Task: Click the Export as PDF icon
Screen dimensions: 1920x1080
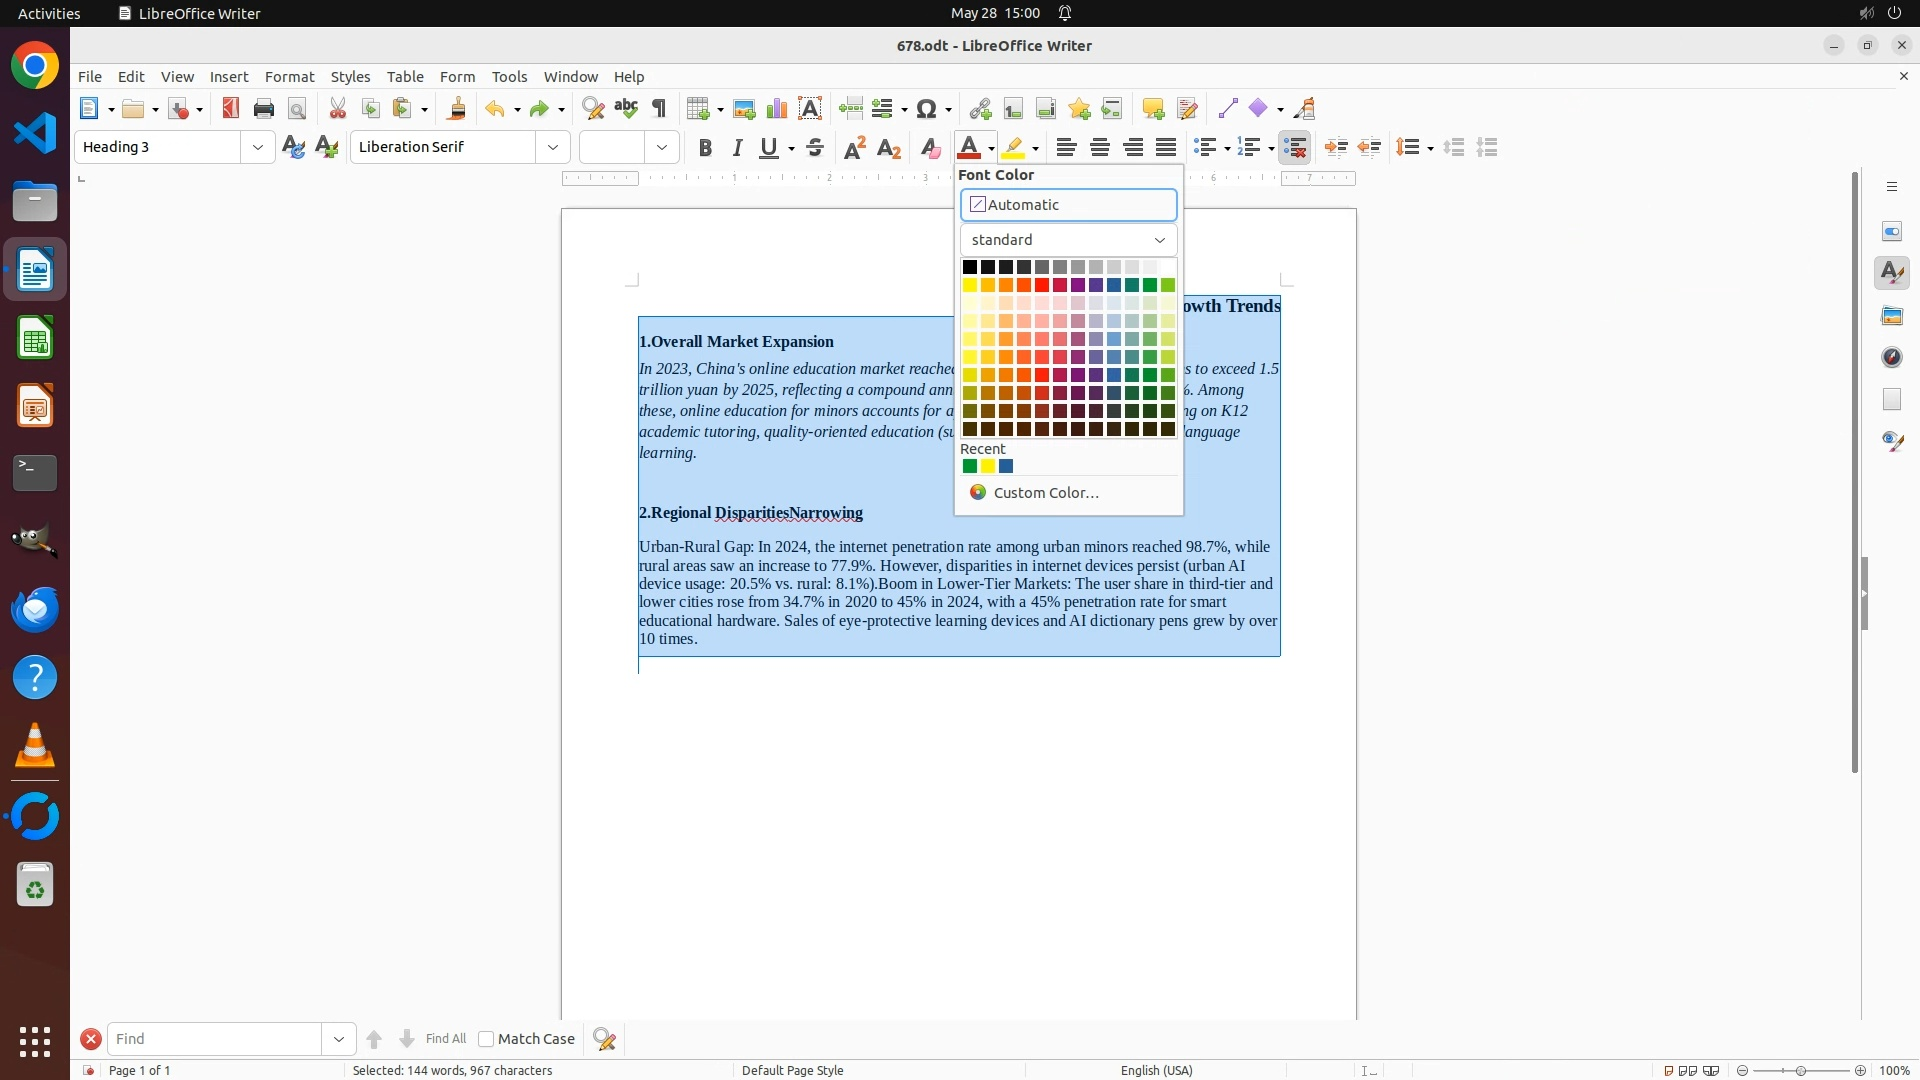Action: (231, 109)
